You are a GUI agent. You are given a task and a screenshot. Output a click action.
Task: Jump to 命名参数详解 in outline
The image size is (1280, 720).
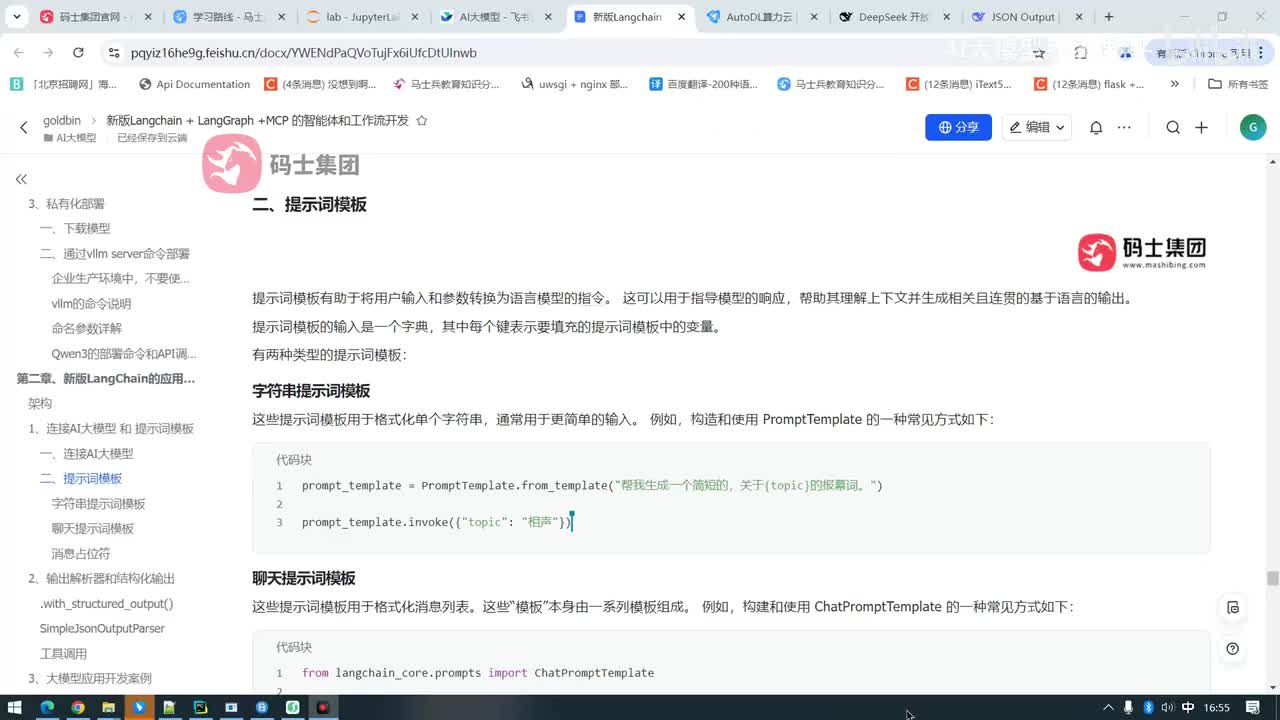click(87, 328)
